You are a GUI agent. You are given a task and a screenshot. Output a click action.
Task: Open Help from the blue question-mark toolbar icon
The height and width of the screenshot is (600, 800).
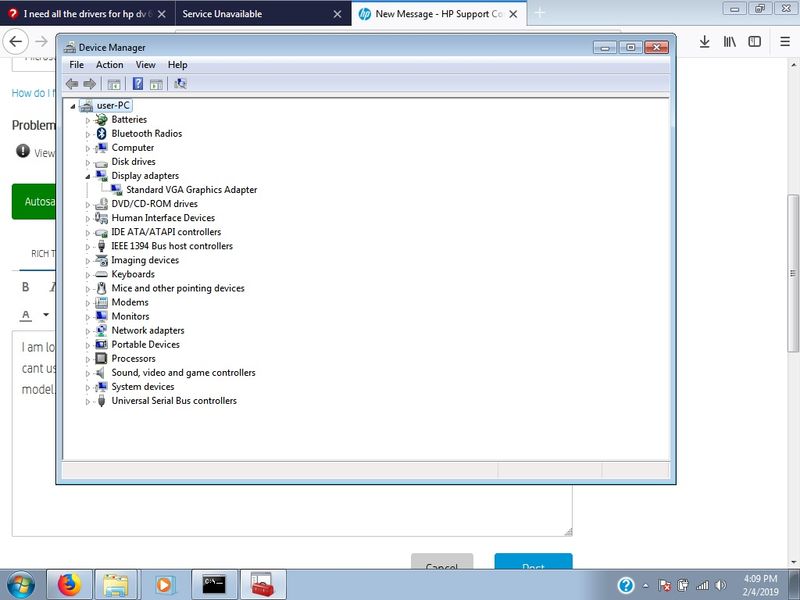[138, 84]
